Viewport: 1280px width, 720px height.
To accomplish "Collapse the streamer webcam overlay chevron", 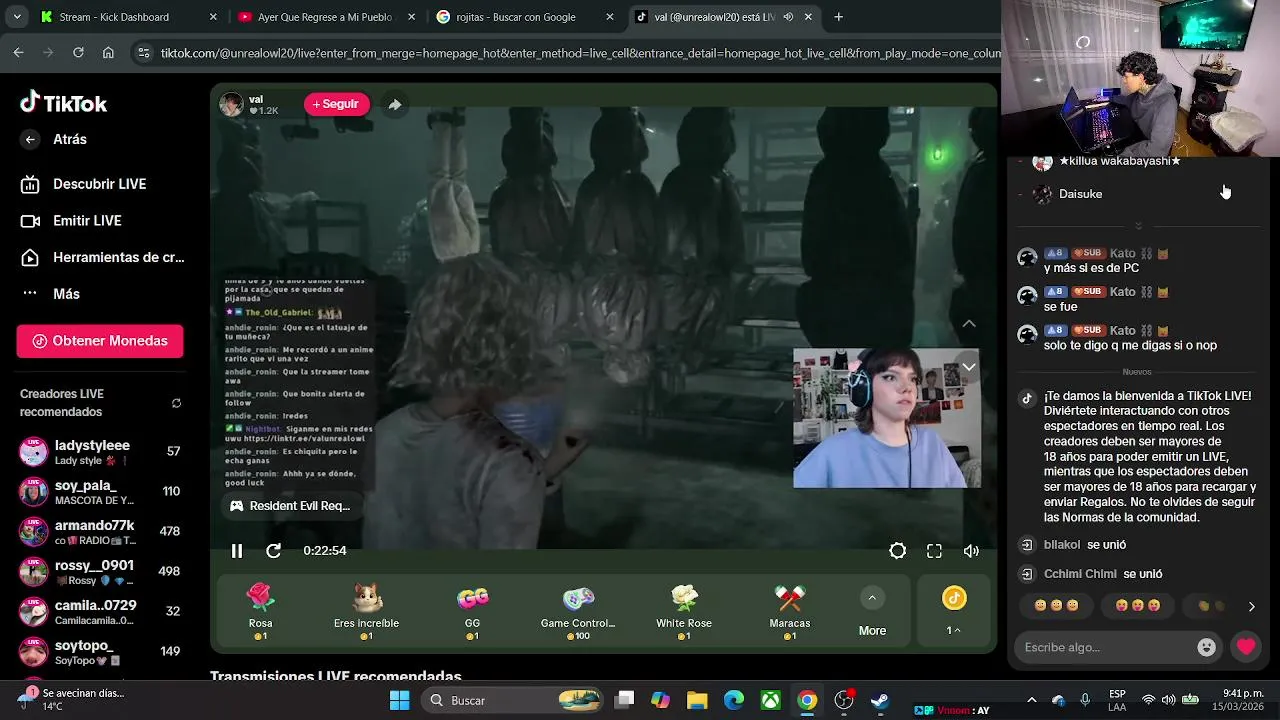I will tap(968, 368).
